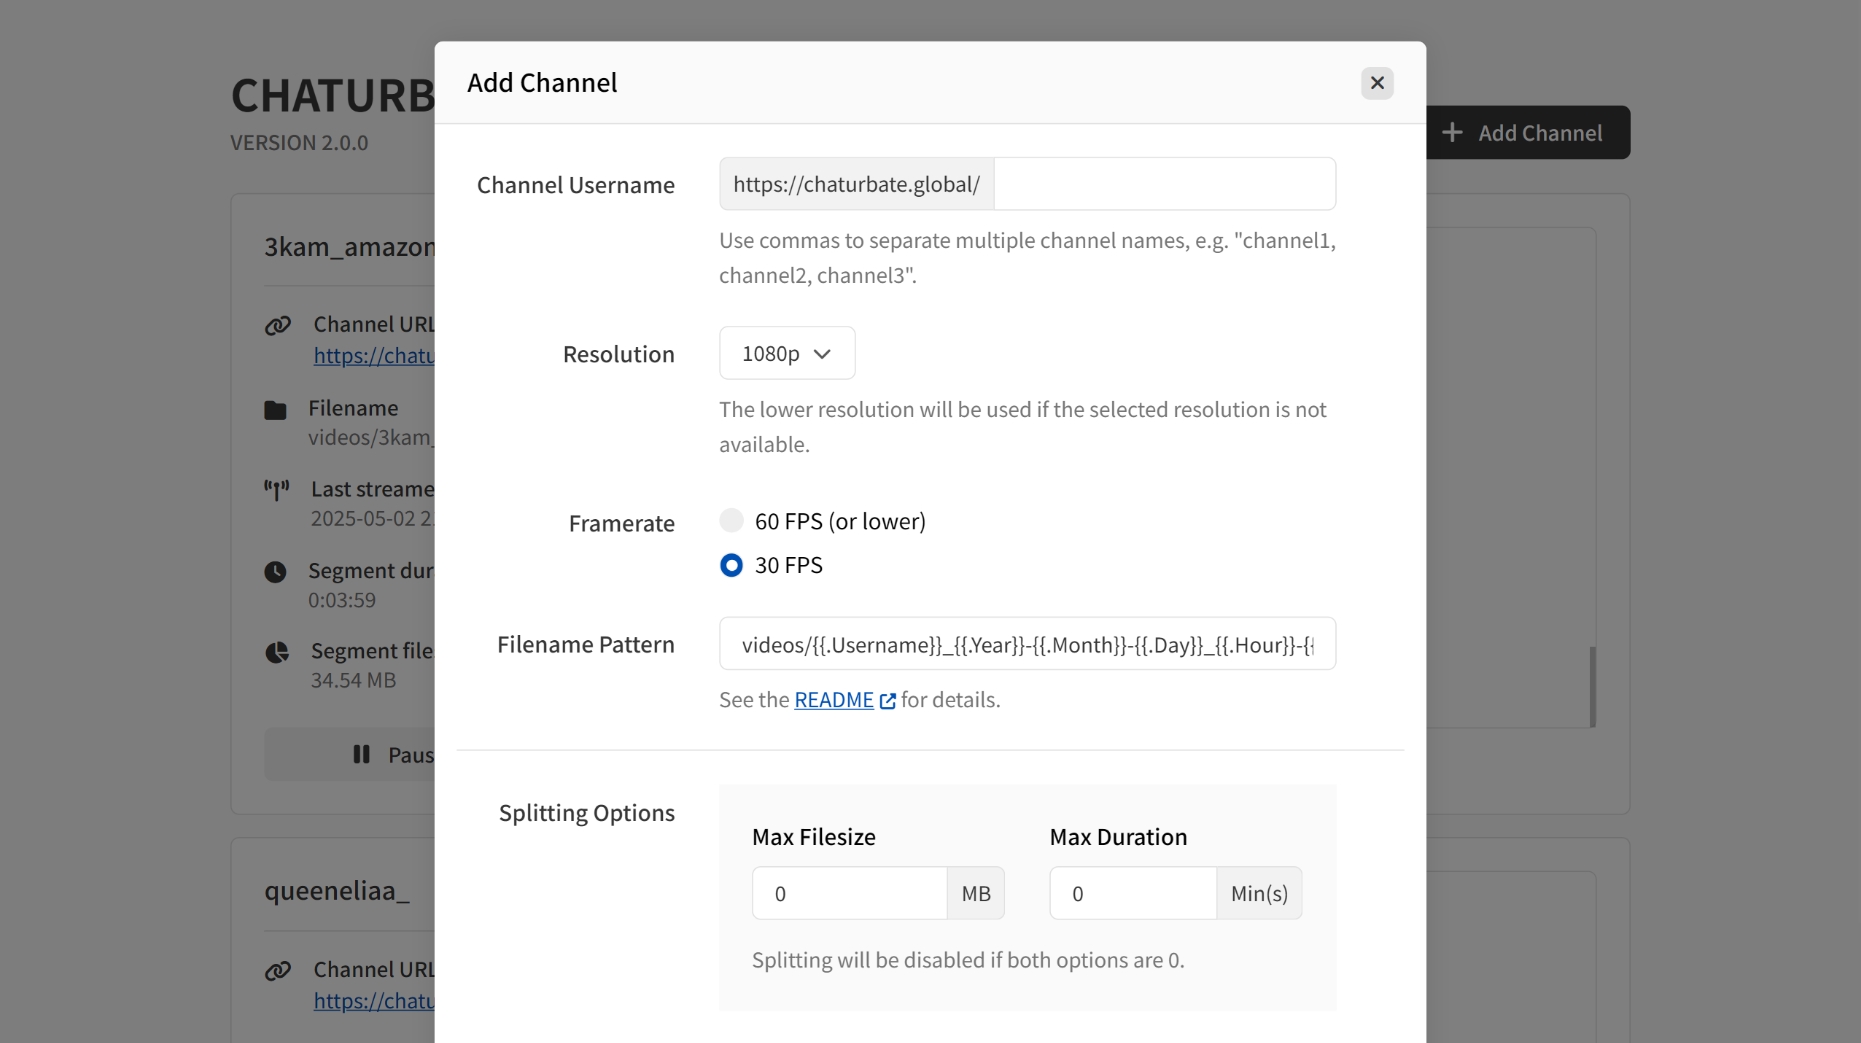This screenshot has width=1861, height=1043.
Task: Close the Add Channel dialog
Action: pos(1377,83)
